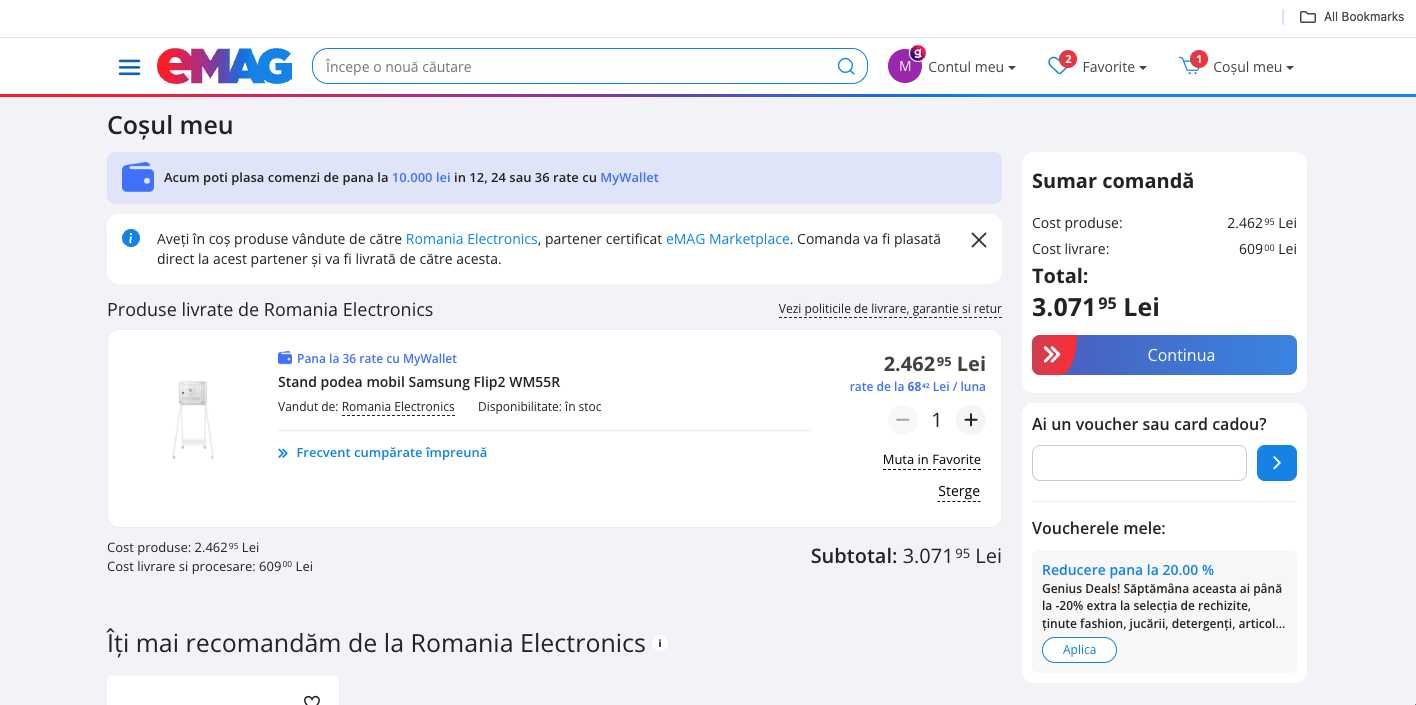1416x705 pixels.
Task: Move product to Favorite list
Action: (x=931, y=460)
